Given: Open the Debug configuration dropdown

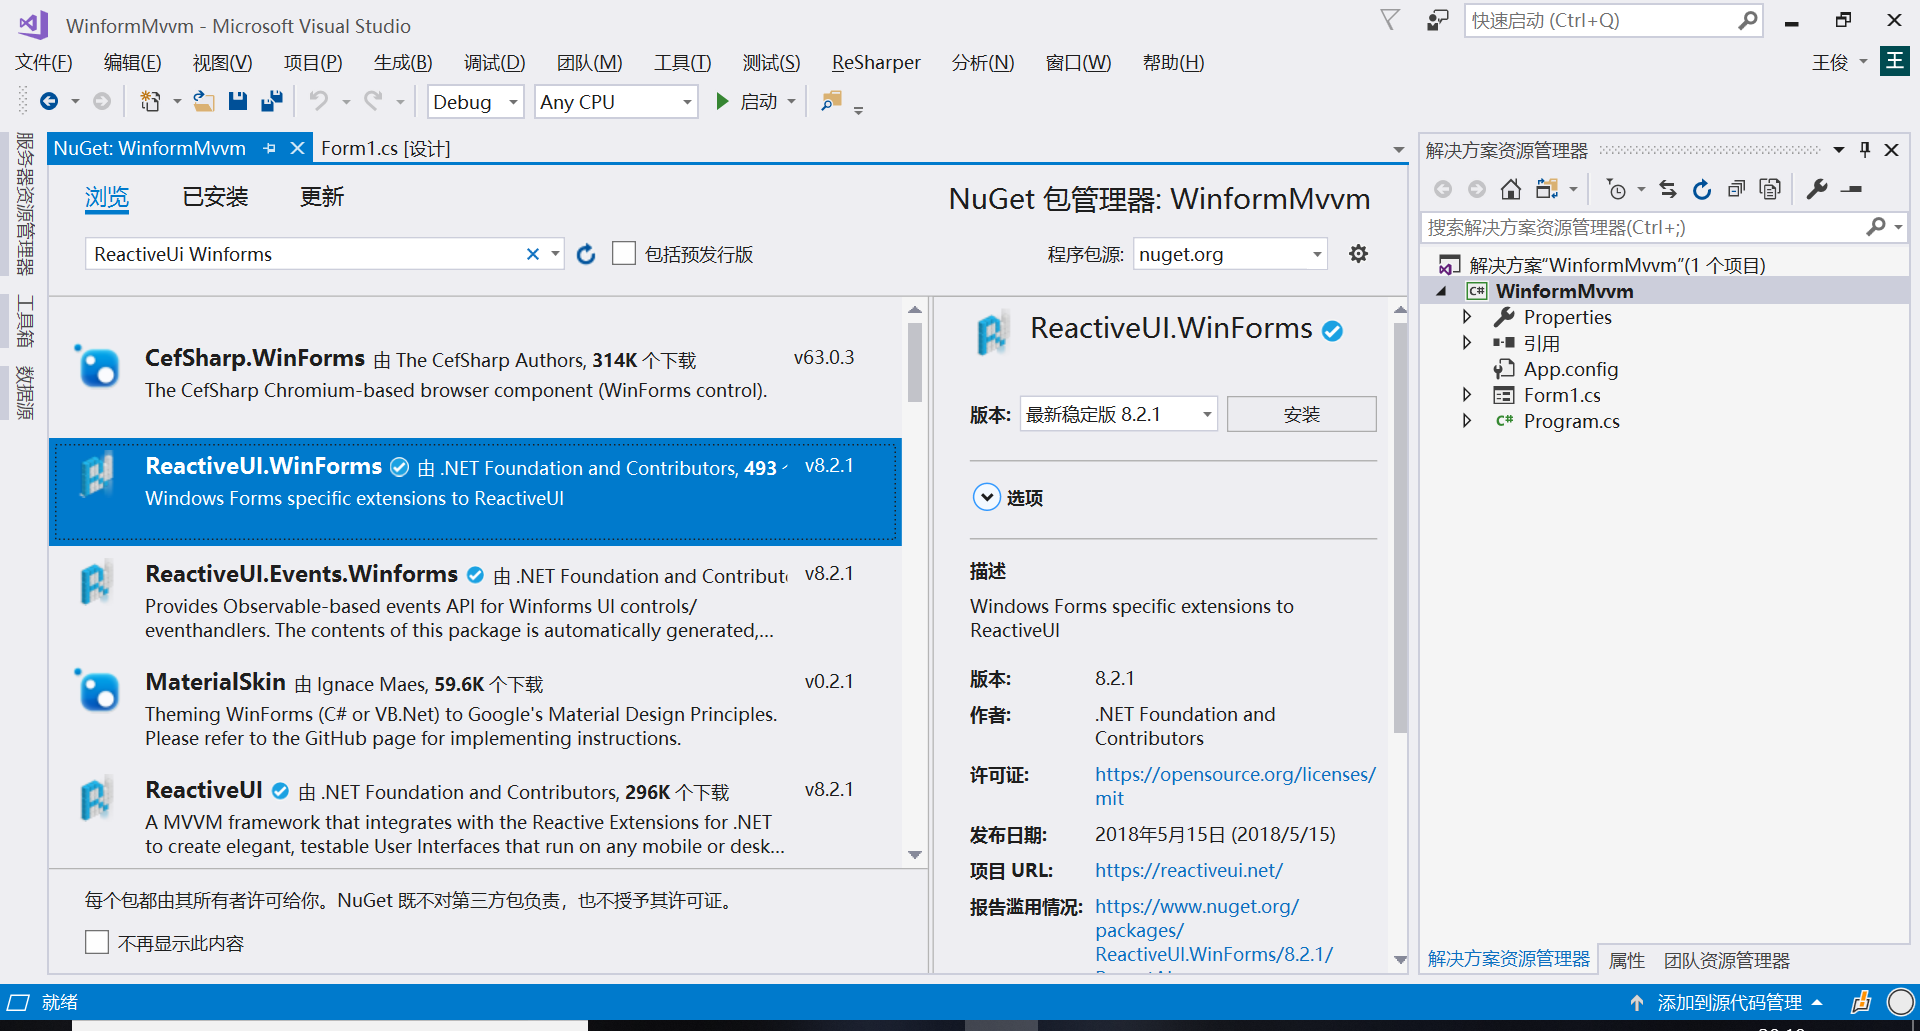Looking at the screenshot, I should click(x=475, y=101).
